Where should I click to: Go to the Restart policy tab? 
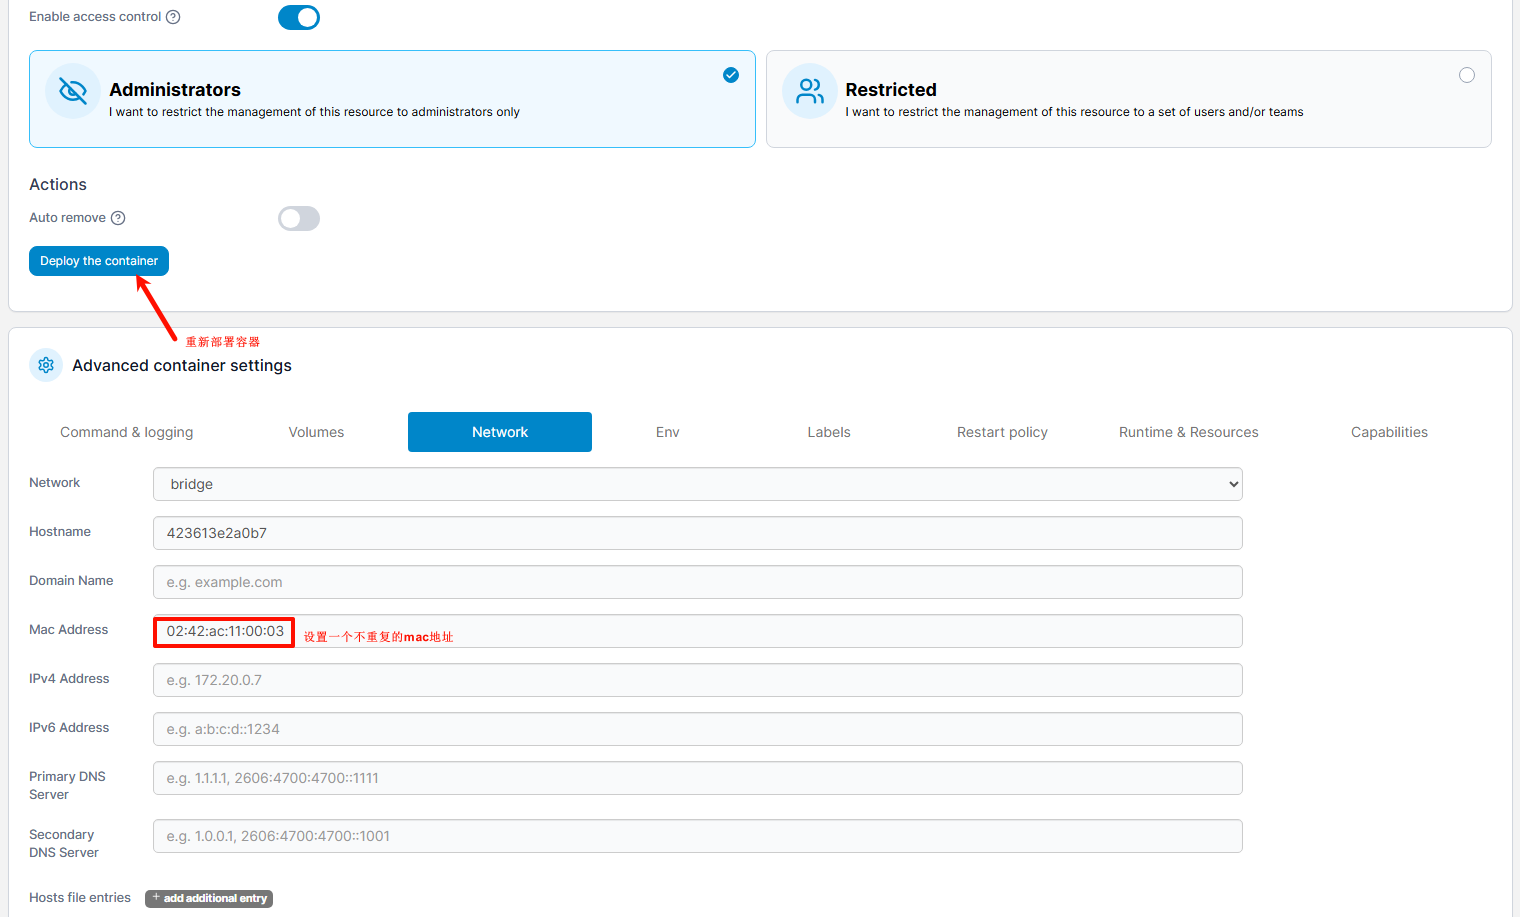1002,432
